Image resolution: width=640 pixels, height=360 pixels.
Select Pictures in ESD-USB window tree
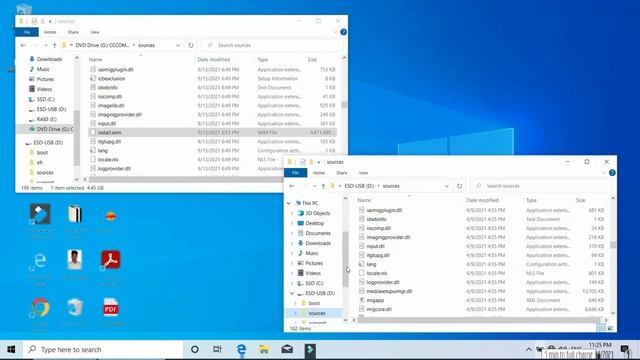pyautogui.click(x=313, y=263)
